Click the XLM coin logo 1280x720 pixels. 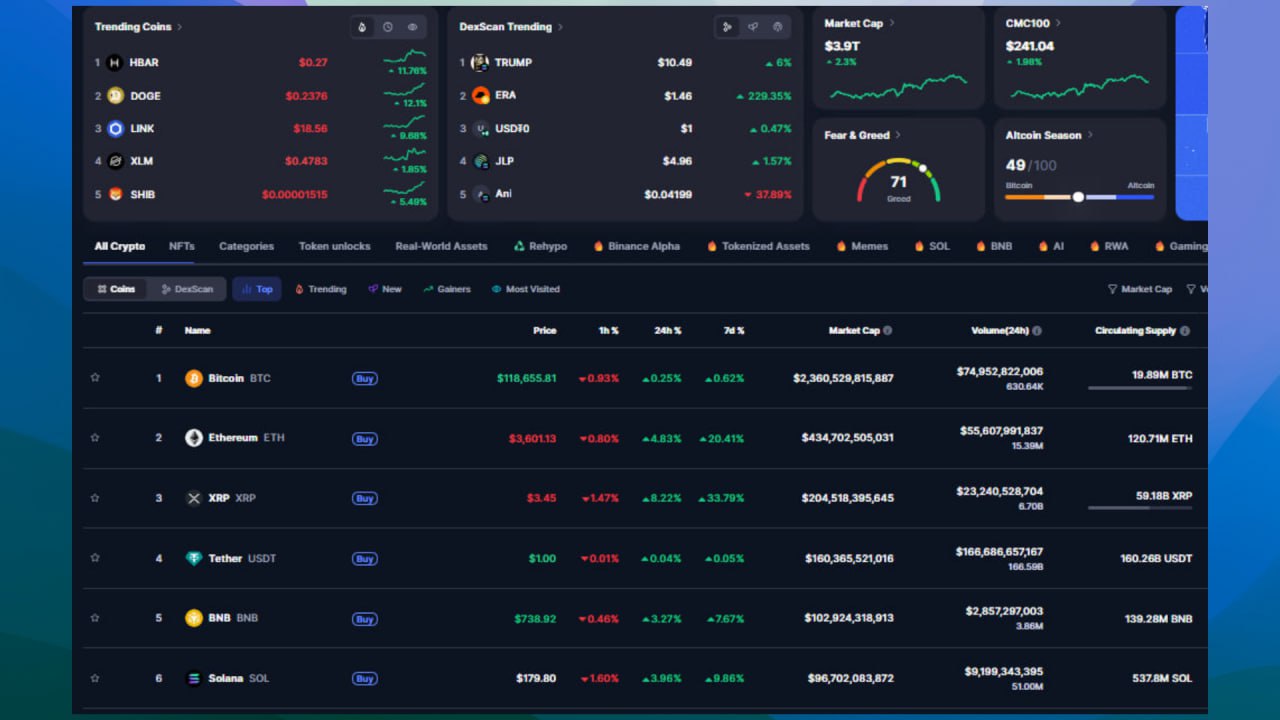pos(115,161)
